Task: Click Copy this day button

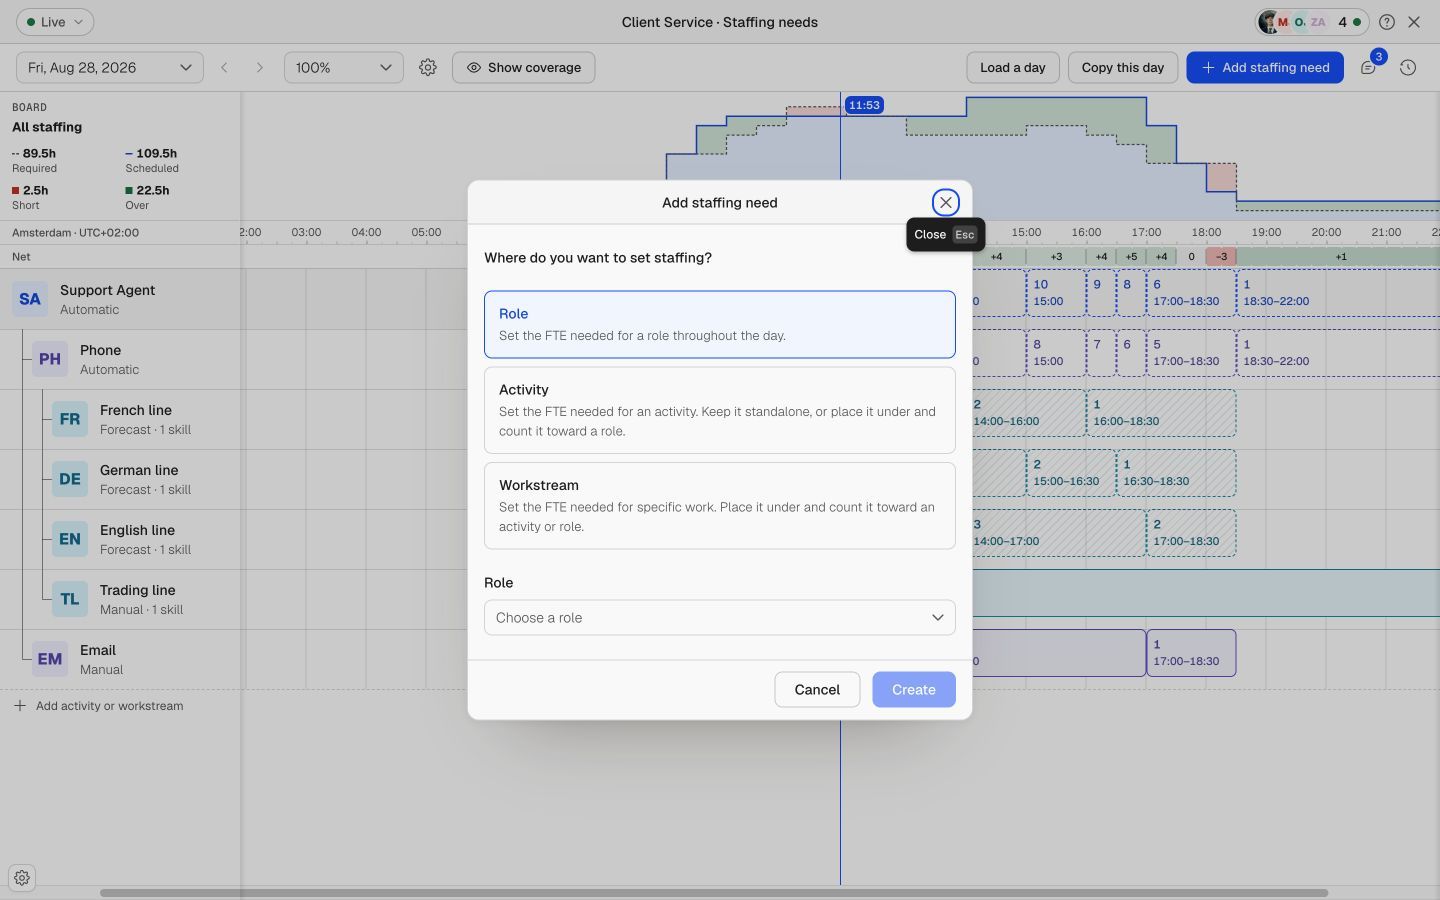Action: click(1122, 67)
